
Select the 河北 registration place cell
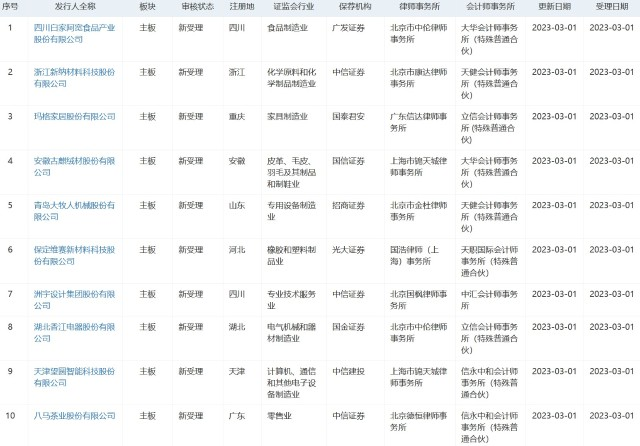237,250
